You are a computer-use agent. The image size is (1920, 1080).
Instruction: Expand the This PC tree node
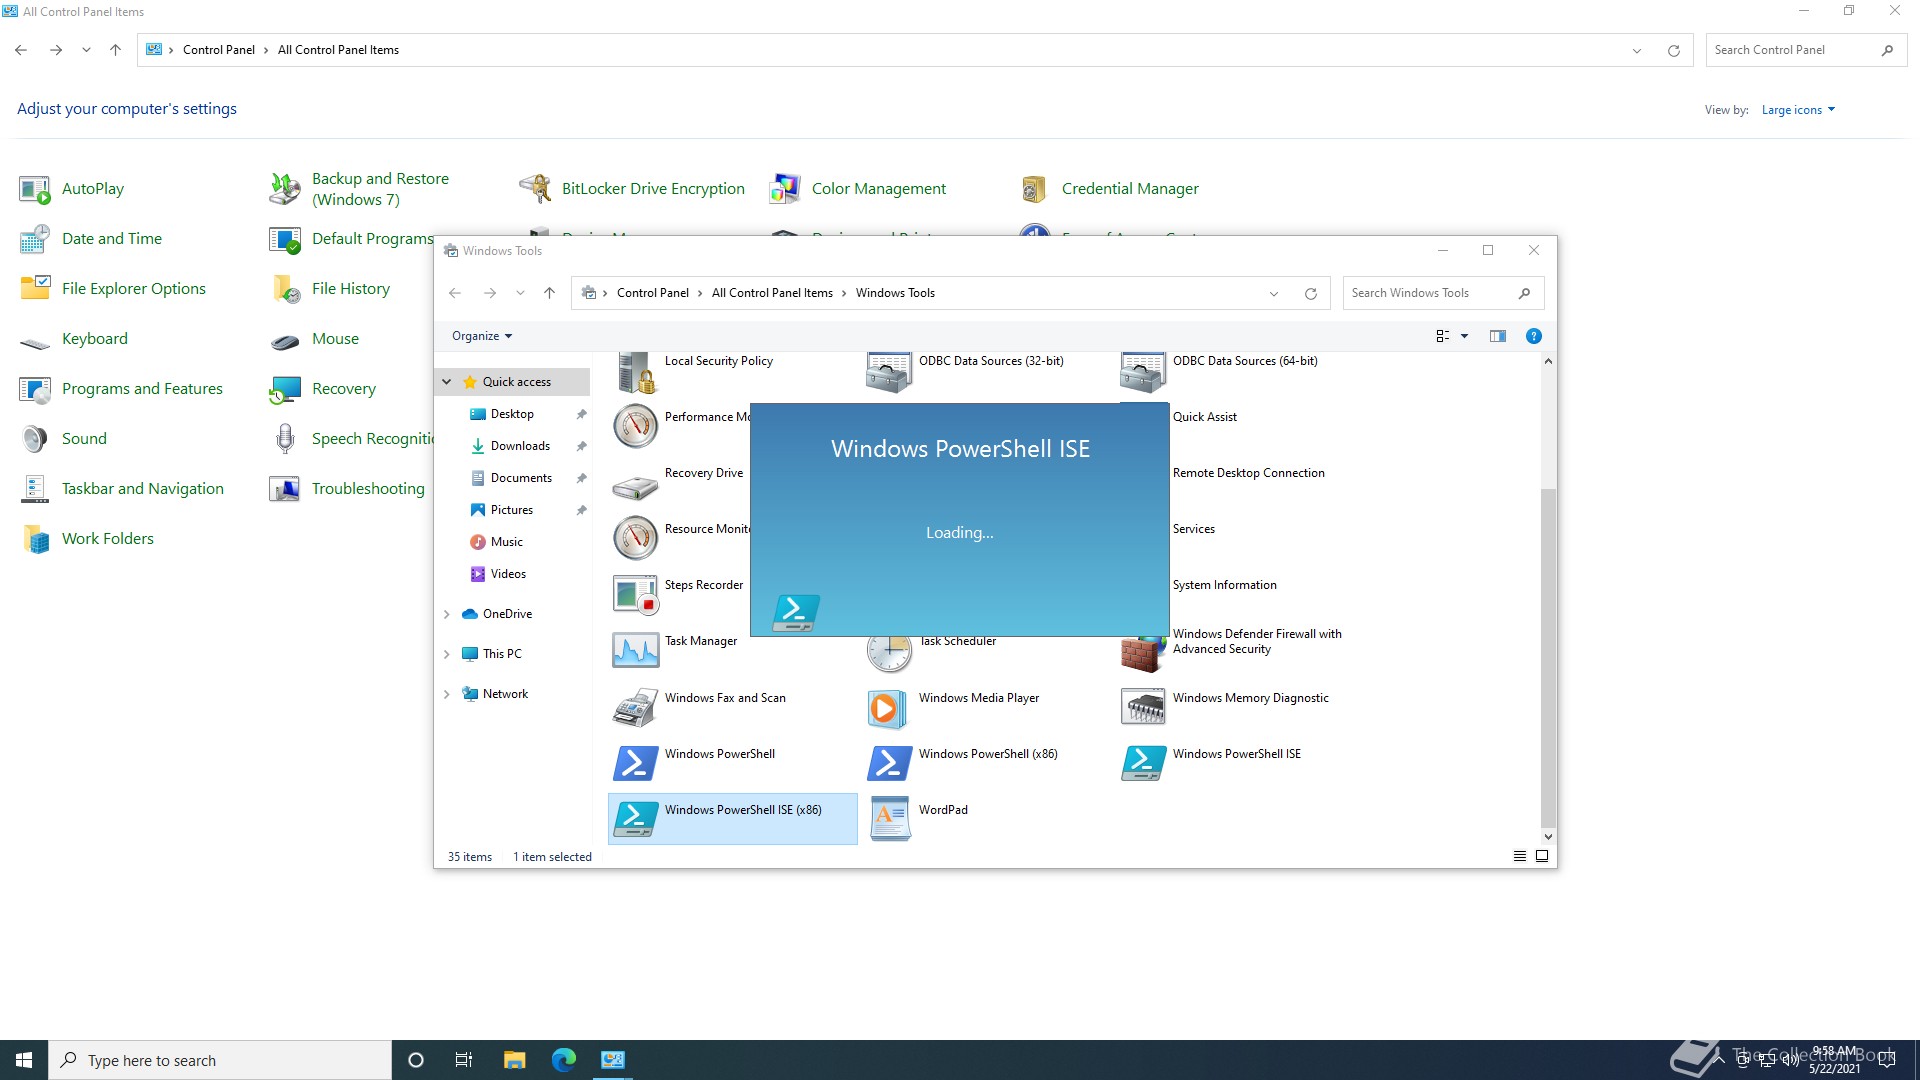coord(446,654)
